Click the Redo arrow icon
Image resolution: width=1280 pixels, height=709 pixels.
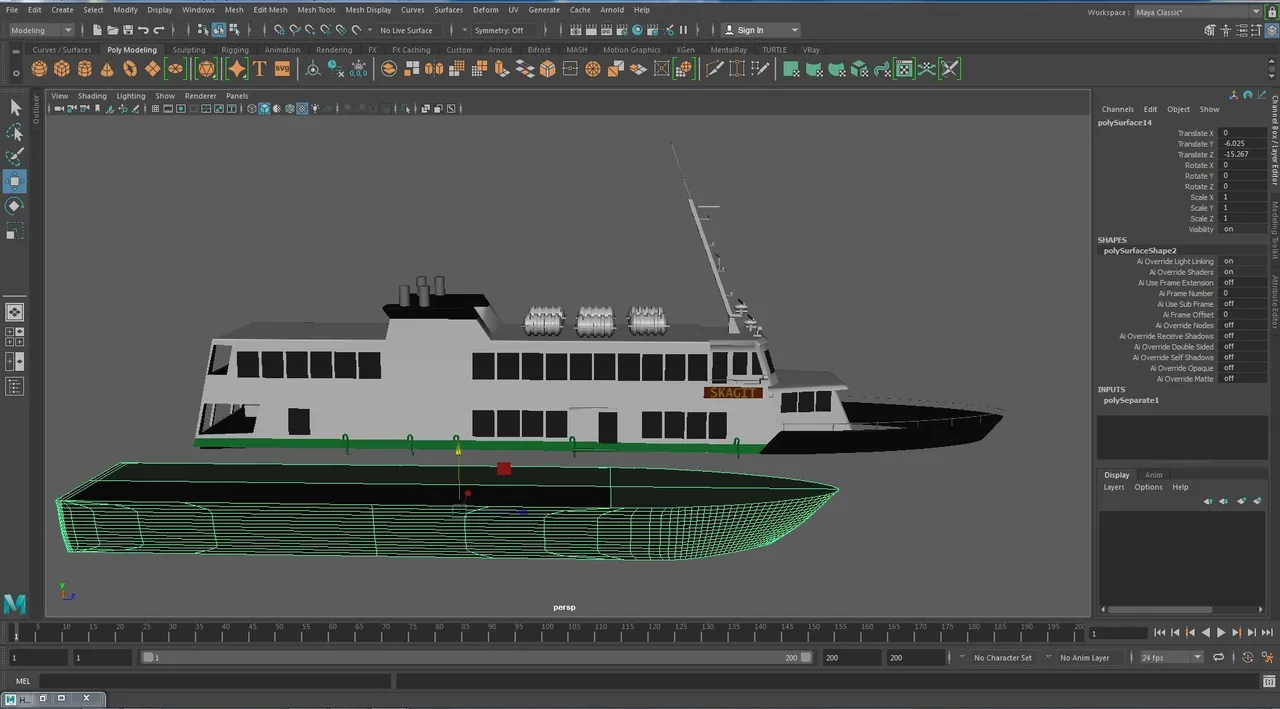pos(159,30)
